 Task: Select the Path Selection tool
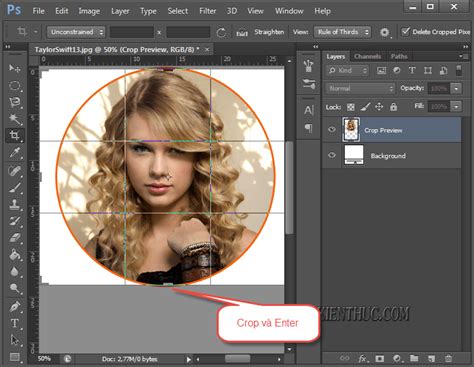(14, 340)
